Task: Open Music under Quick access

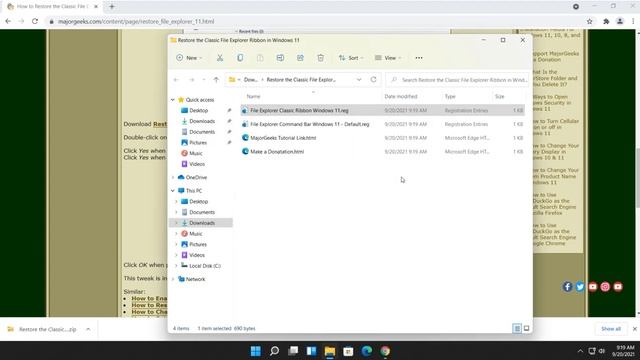Action: [196, 153]
